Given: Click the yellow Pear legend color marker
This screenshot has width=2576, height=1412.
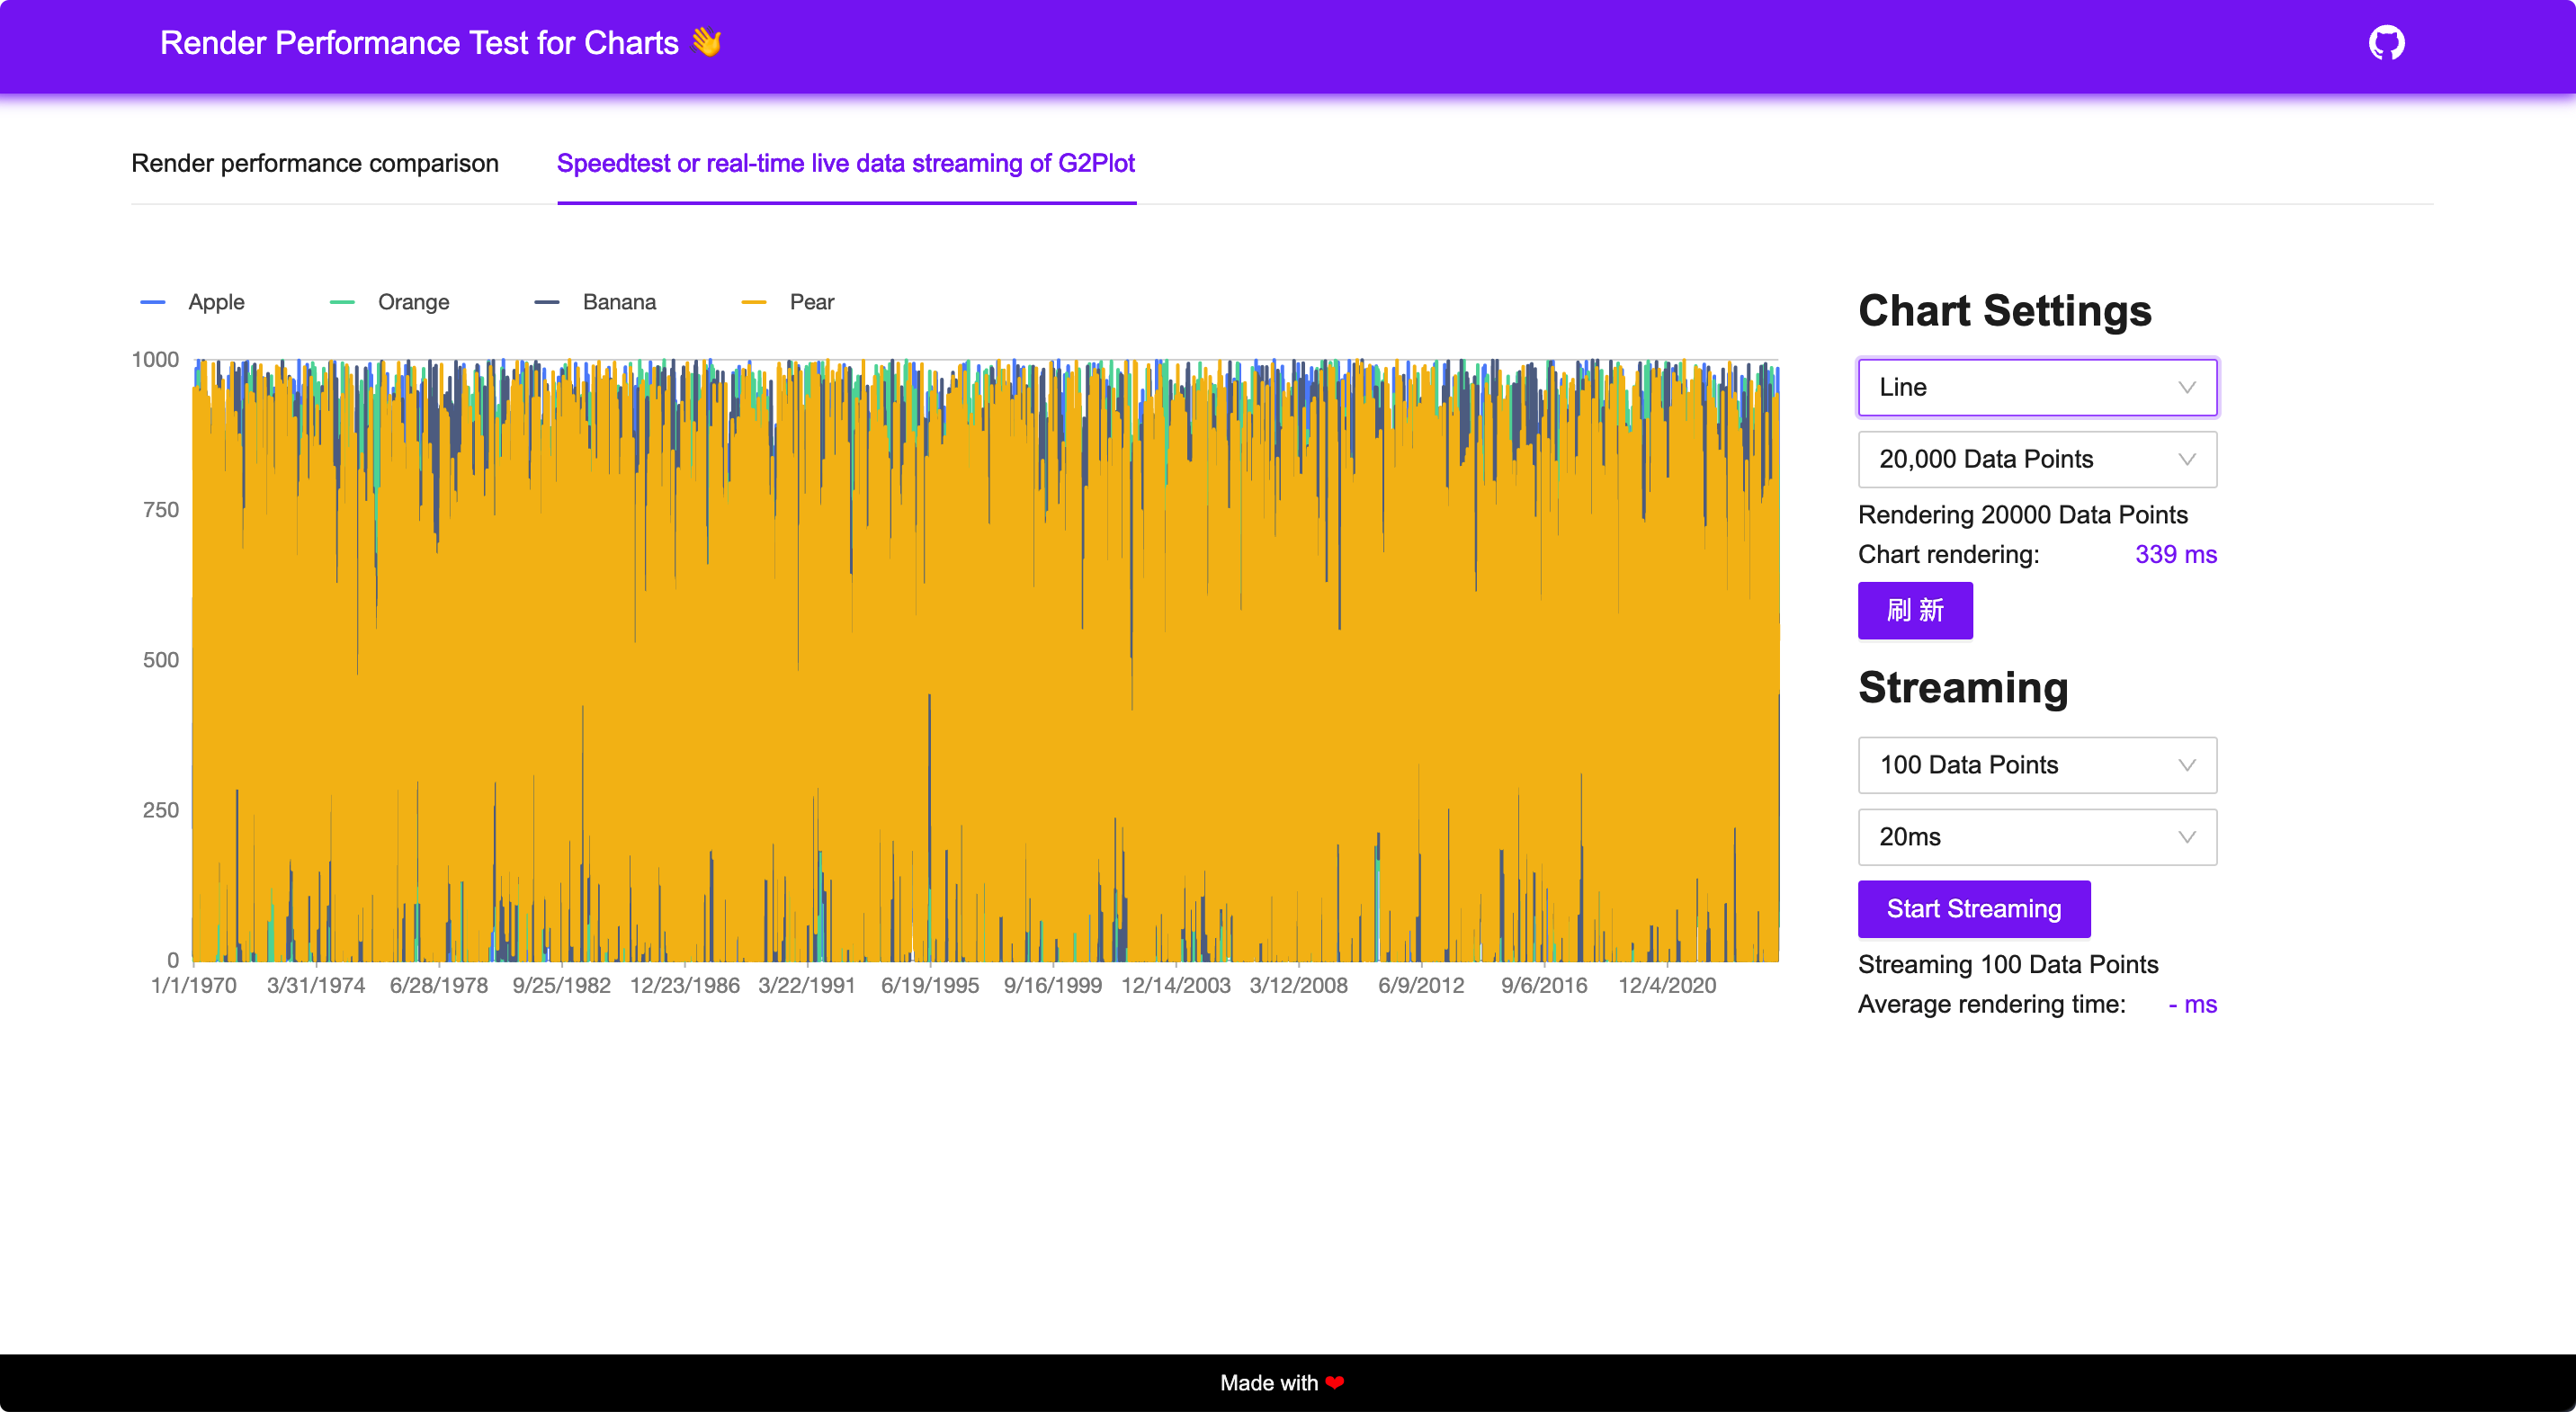Looking at the screenshot, I should 754,302.
